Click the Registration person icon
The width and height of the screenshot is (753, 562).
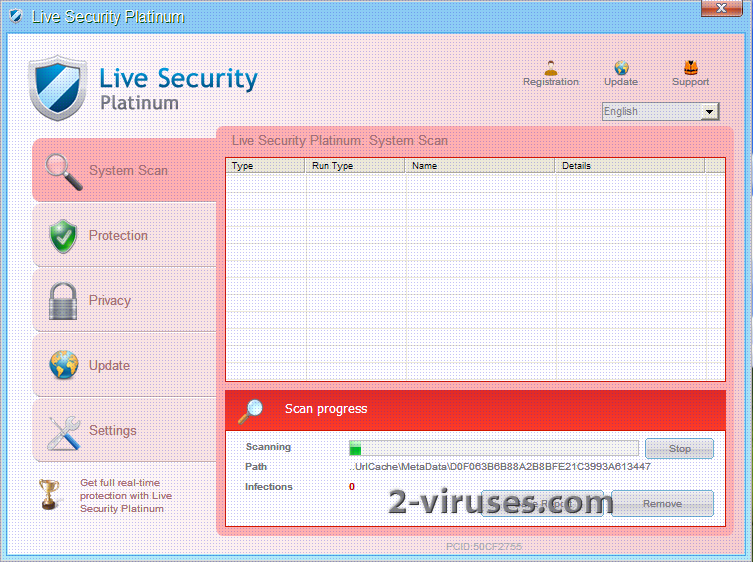point(551,68)
